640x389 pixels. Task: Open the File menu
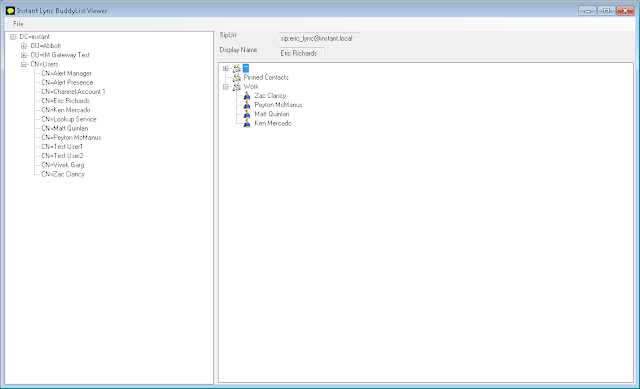click(x=18, y=24)
